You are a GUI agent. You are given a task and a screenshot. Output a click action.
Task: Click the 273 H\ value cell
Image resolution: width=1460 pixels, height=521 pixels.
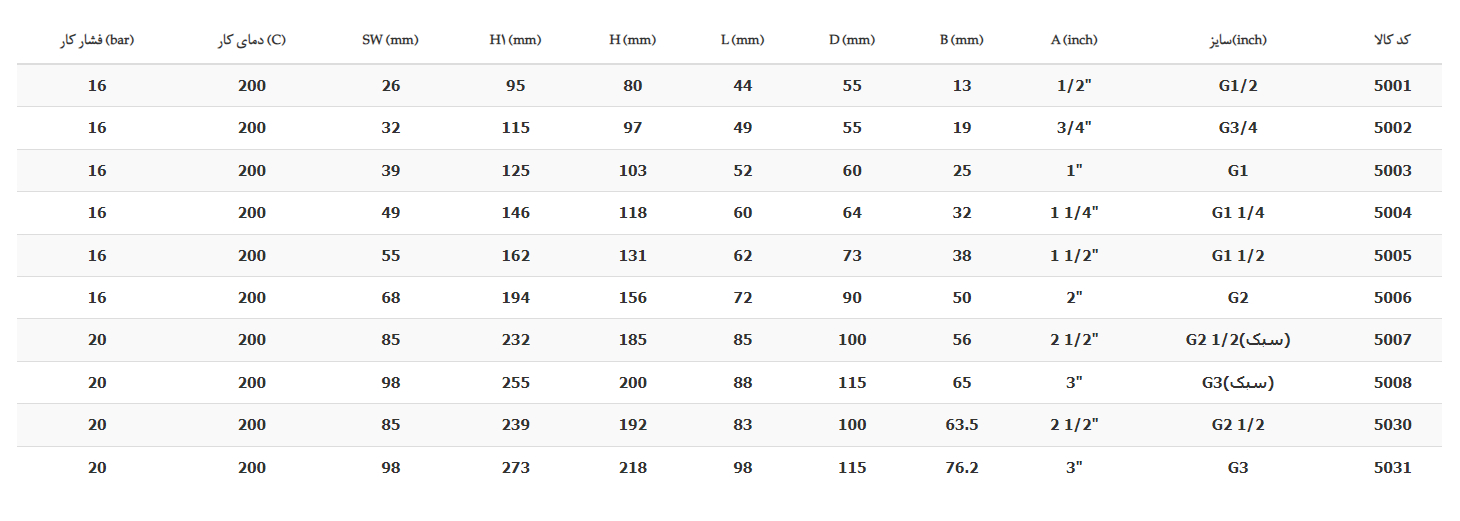(516, 467)
